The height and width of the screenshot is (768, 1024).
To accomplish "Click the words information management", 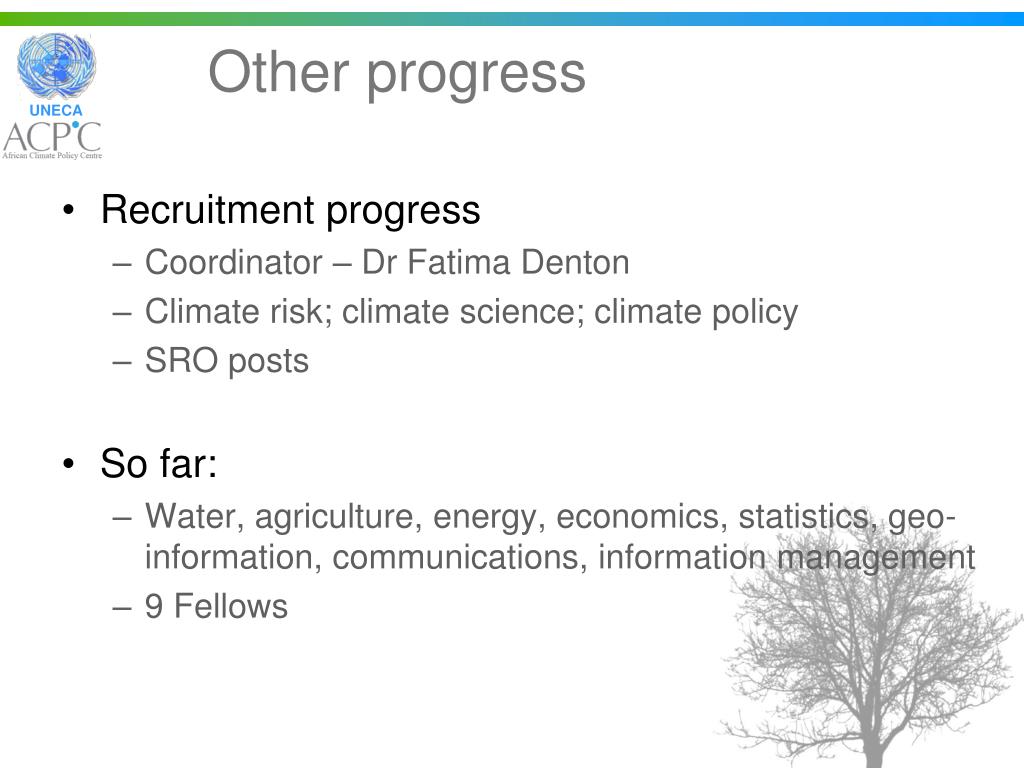I will coord(786,558).
